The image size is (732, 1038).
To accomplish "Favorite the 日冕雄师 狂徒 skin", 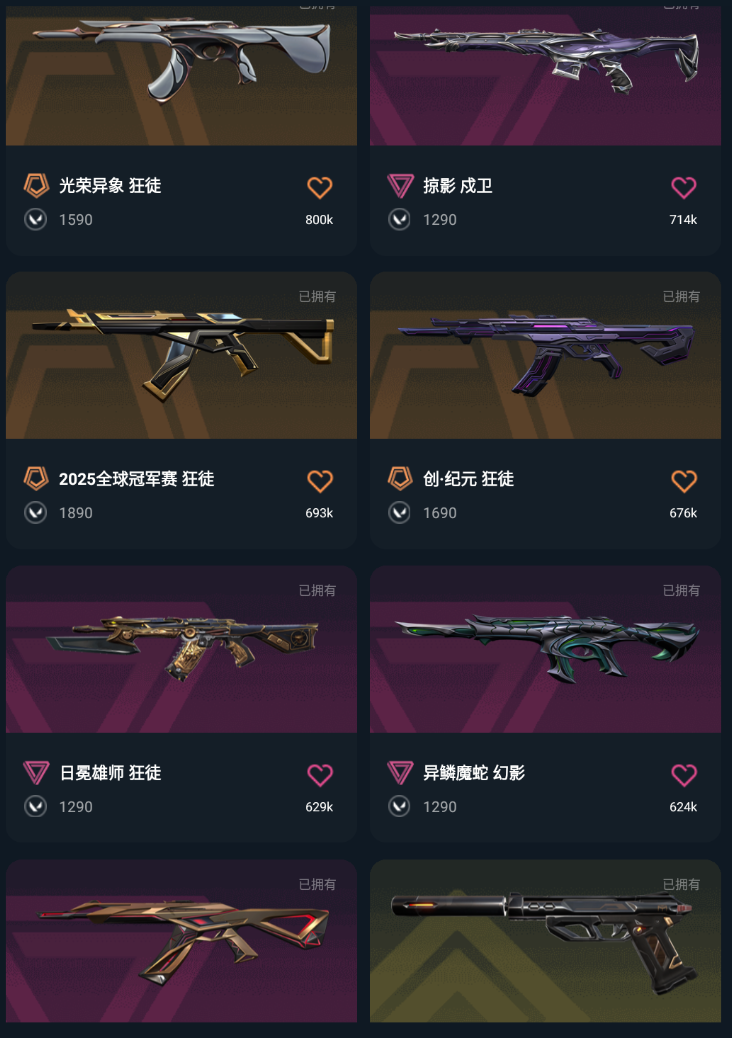I will [320, 775].
